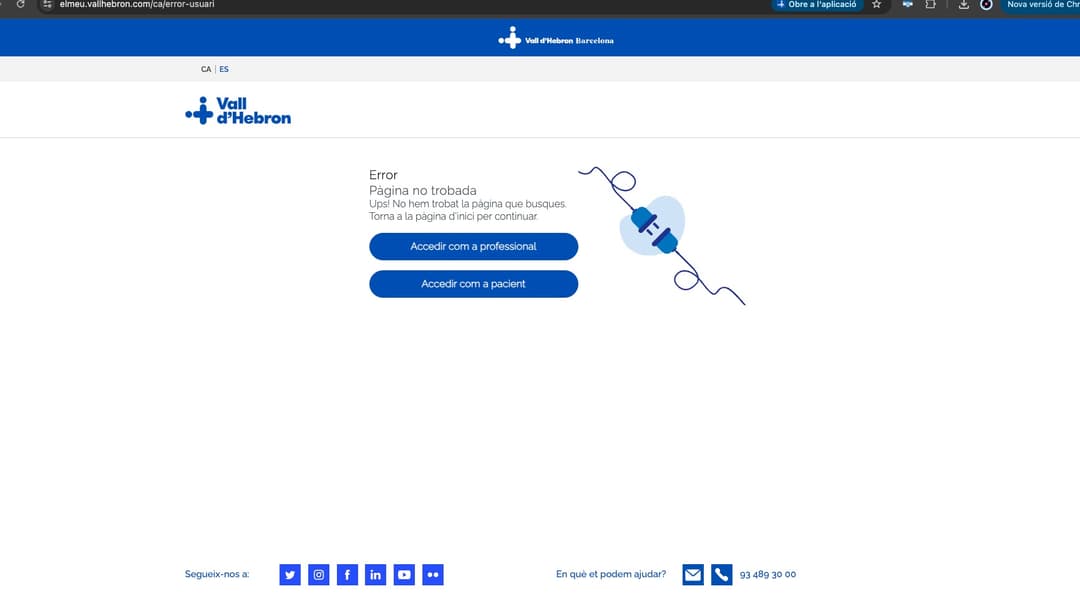
Task: Click Obre a l'aplicació in address bar
Action: [x=817, y=5]
